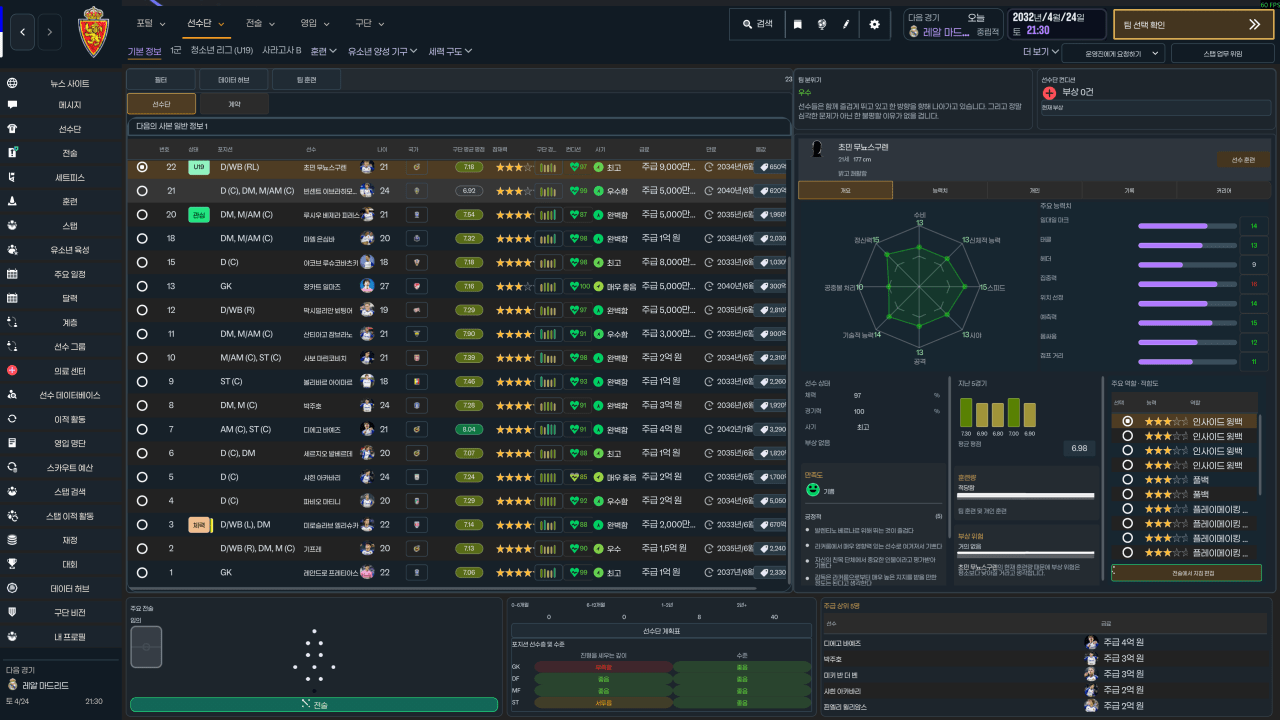Go forward with the right arrow button

pyautogui.click(x=50, y=33)
